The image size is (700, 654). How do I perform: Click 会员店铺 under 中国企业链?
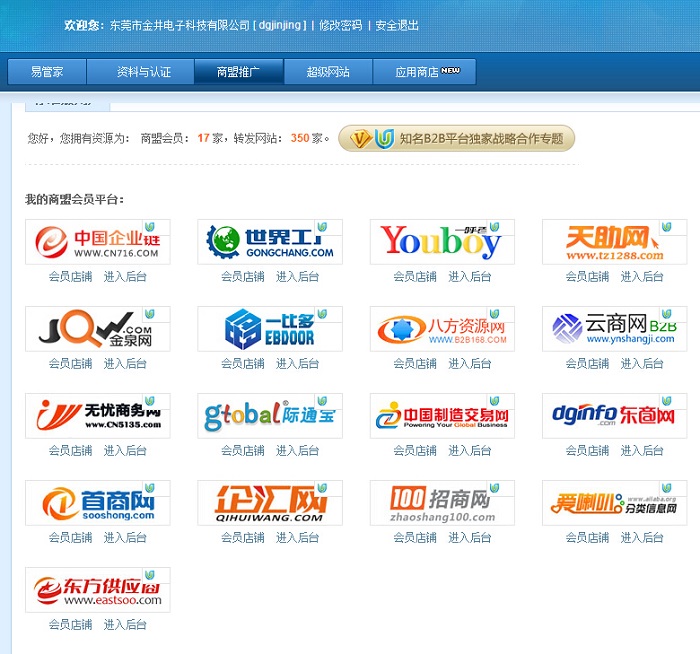tap(70, 277)
